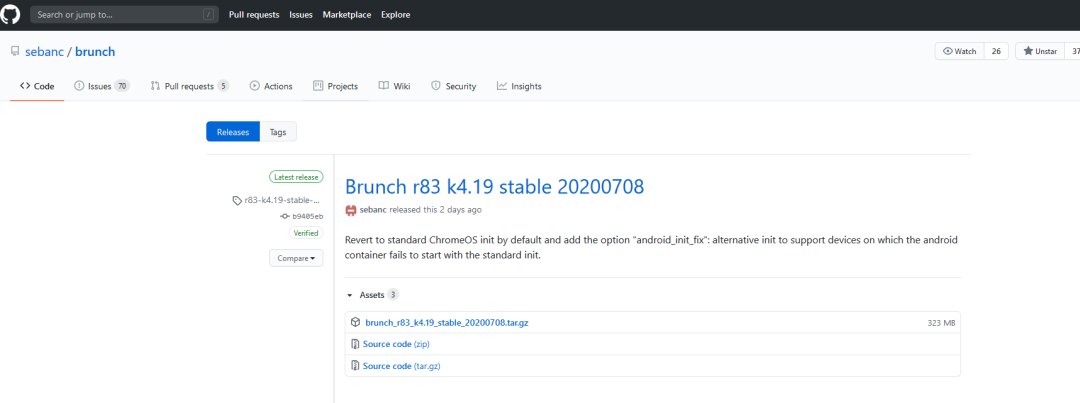Download brunch_r83_k4.19_stable_20200708.tar.gz

[447, 322]
